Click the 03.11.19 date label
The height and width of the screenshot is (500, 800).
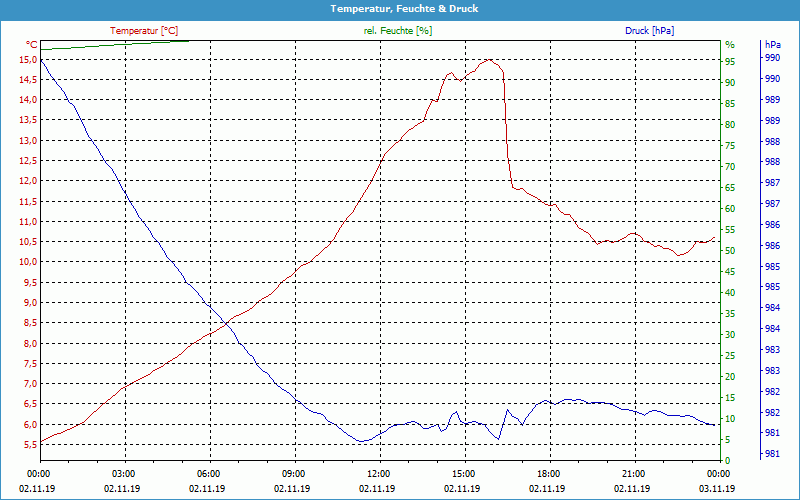718,489
